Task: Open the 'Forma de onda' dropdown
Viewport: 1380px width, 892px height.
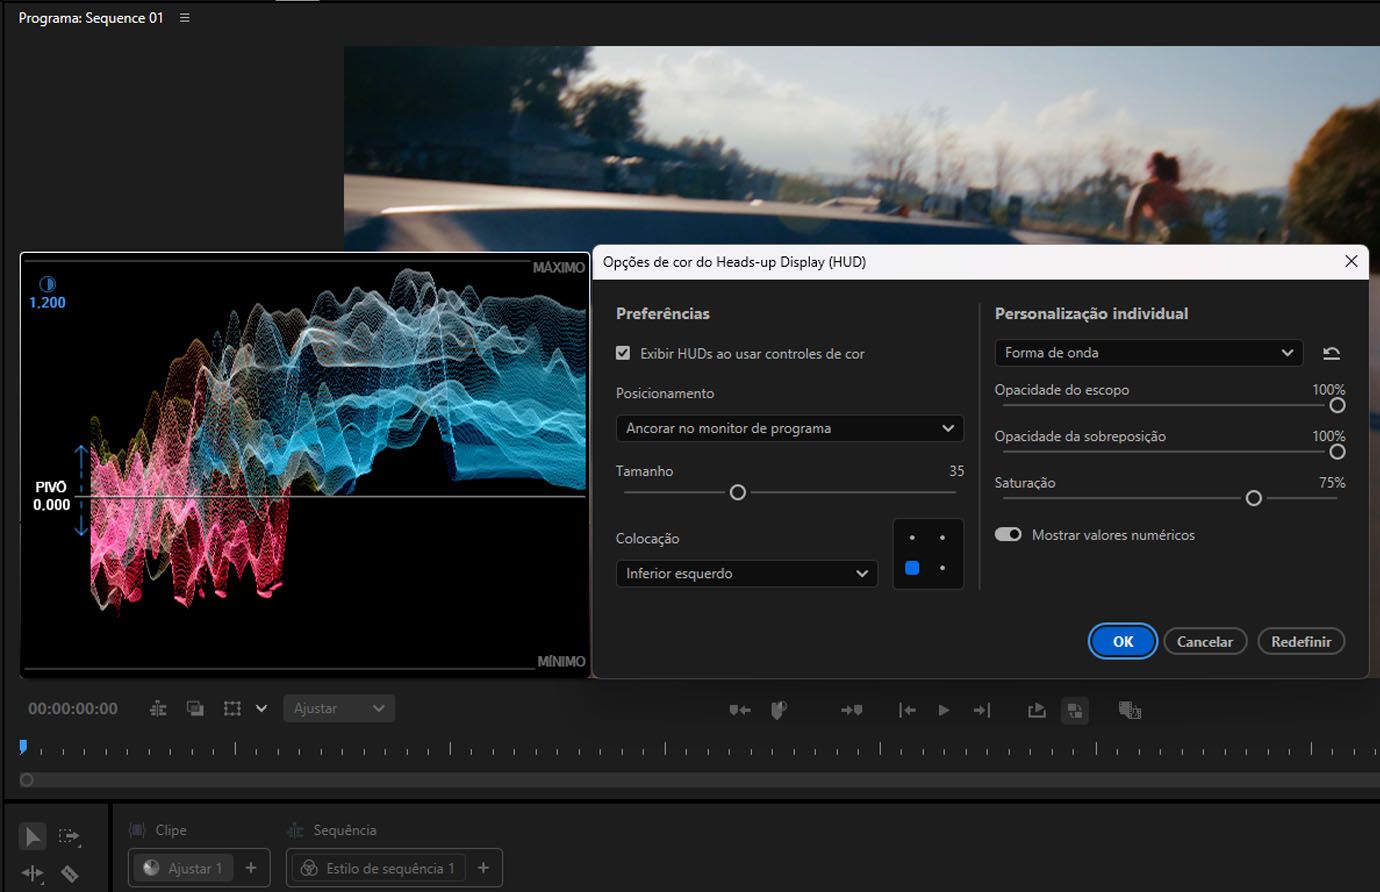Action: click(1148, 352)
